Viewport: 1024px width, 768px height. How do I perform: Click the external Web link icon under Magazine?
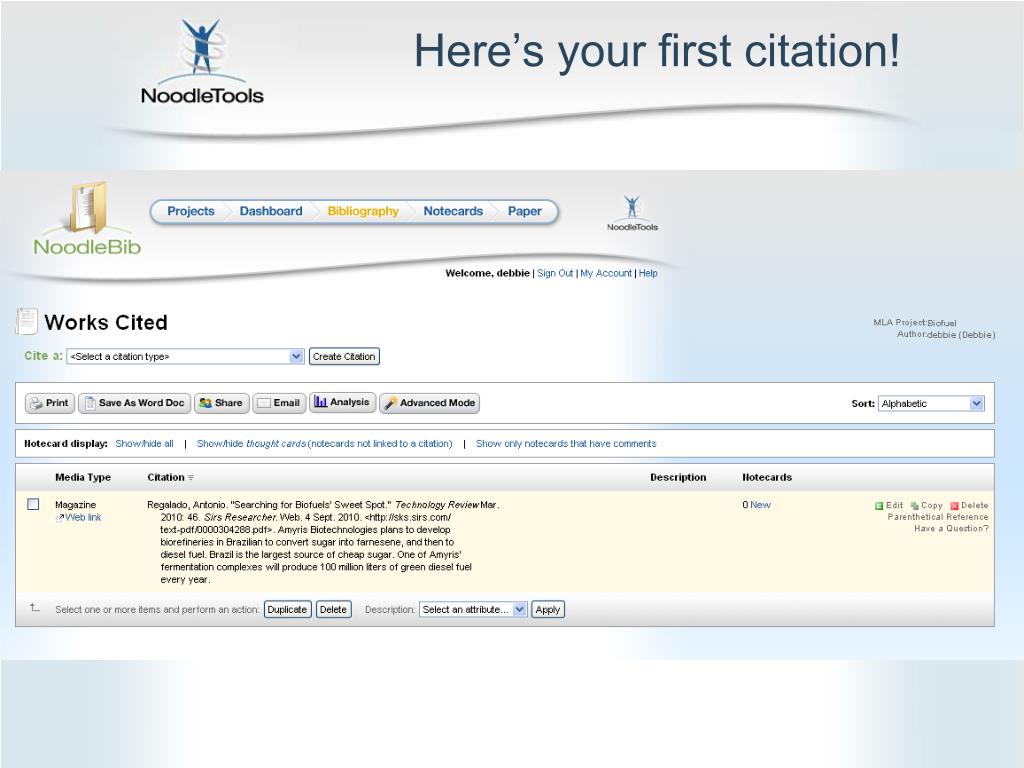[x=59, y=518]
